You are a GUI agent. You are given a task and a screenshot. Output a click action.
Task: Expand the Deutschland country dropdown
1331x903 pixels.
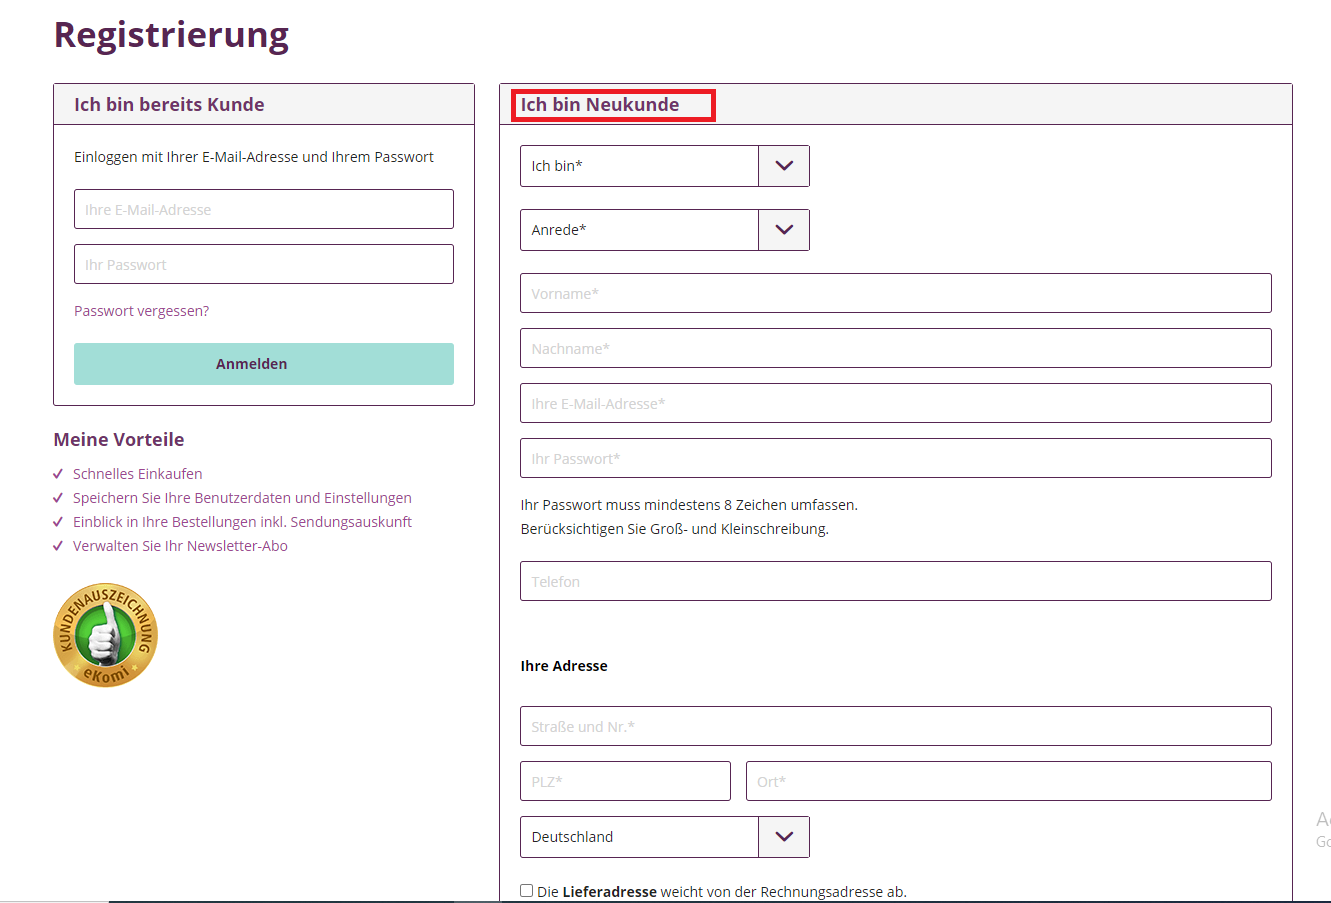click(x=664, y=837)
